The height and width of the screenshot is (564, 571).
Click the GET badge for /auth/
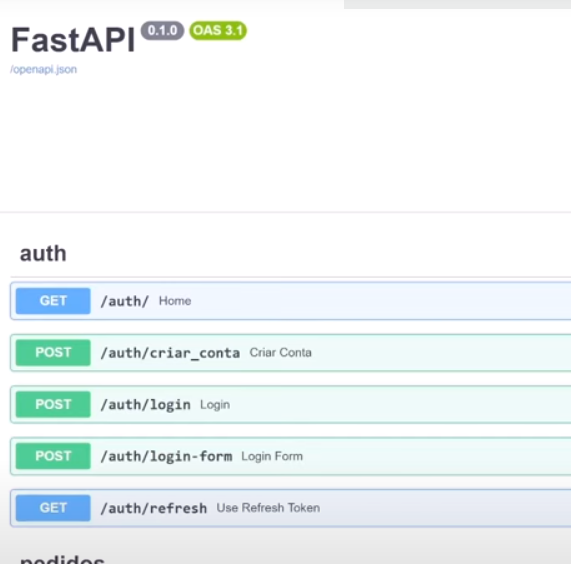tap(53, 301)
